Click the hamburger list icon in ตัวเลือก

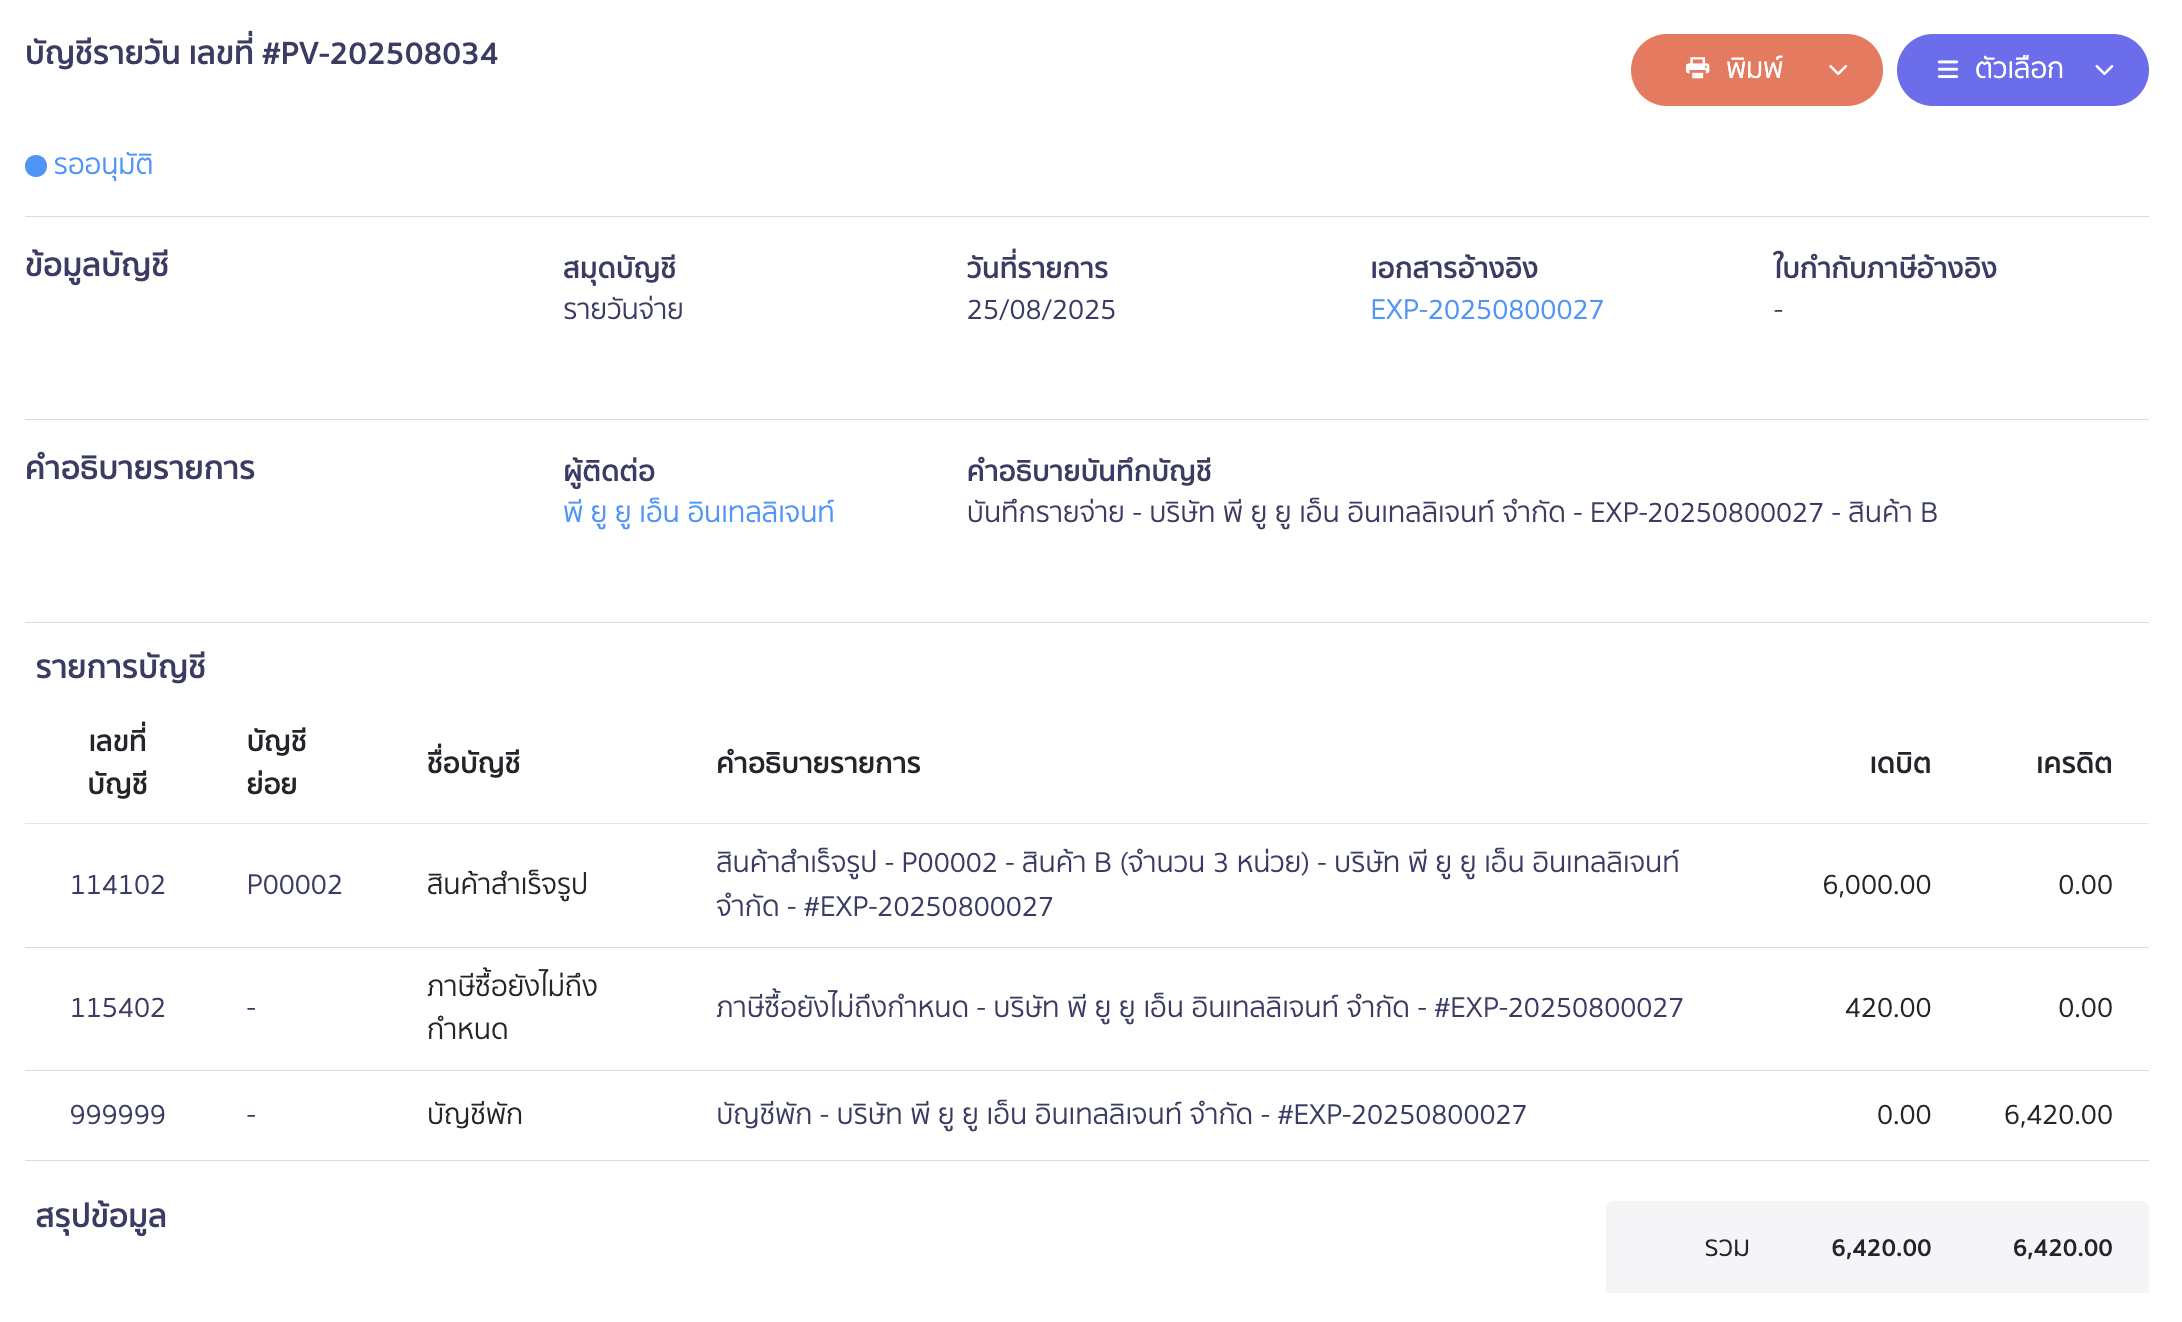[1947, 69]
